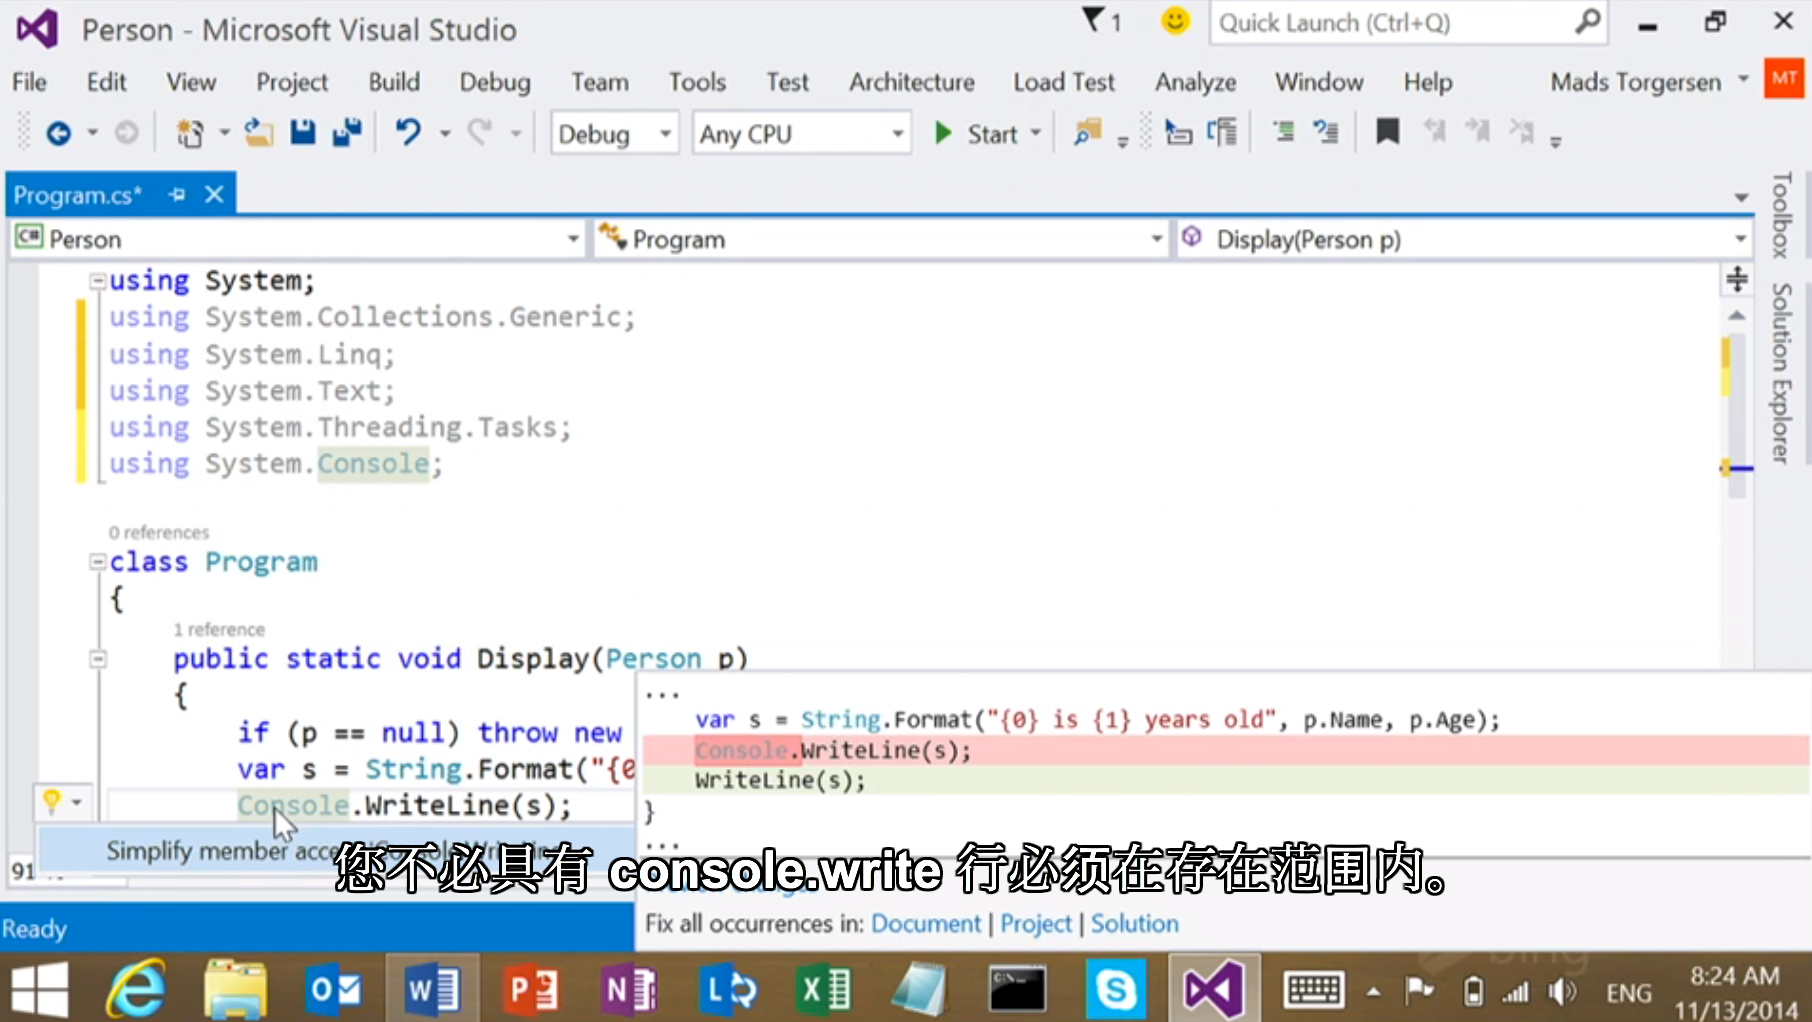The width and height of the screenshot is (1812, 1022).
Task: Click the smiley feedback icon
Action: (1176, 21)
